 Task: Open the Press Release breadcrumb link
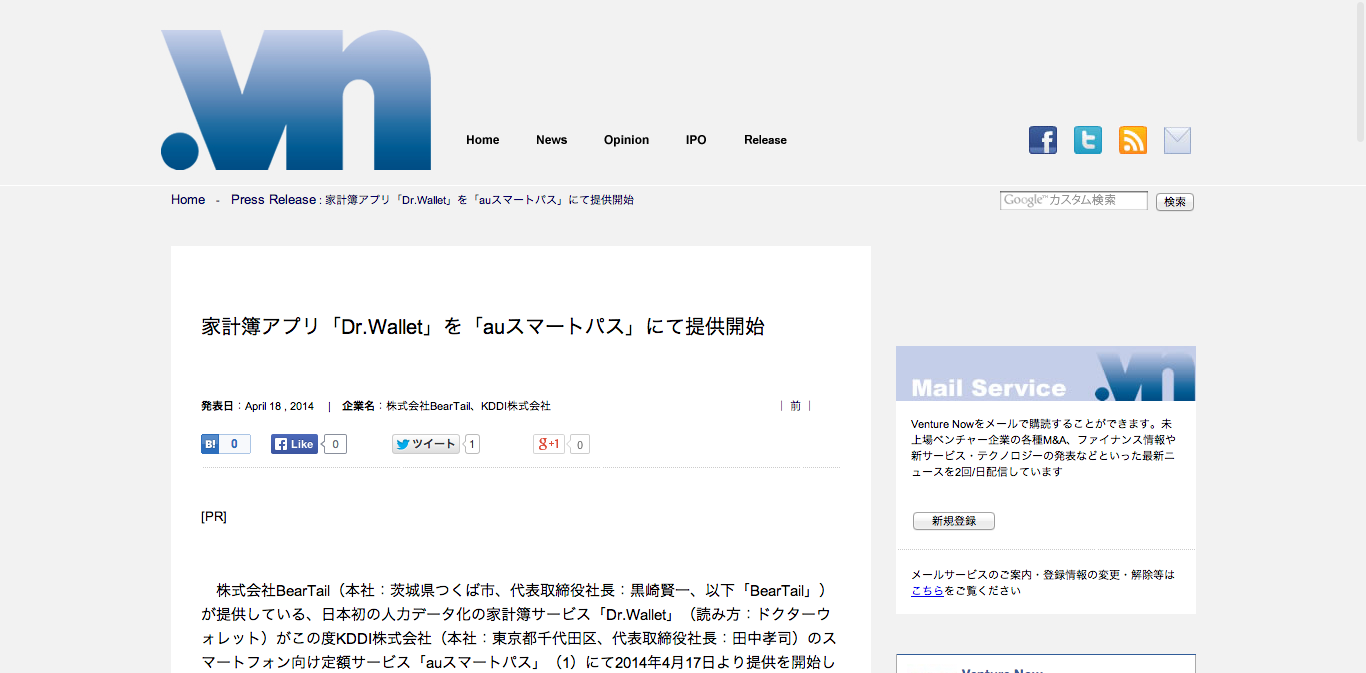(273, 200)
